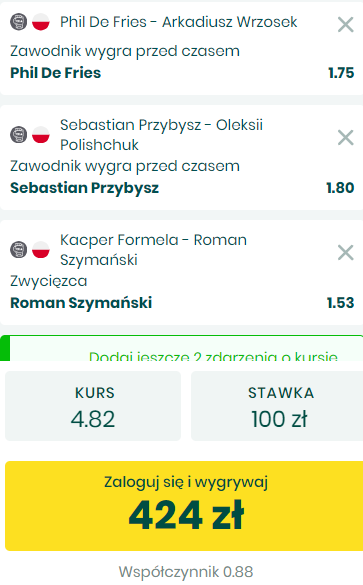
Task: Open Sebastian Przybysz - Oleksii Polishchuk event
Action: pos(162,135)
